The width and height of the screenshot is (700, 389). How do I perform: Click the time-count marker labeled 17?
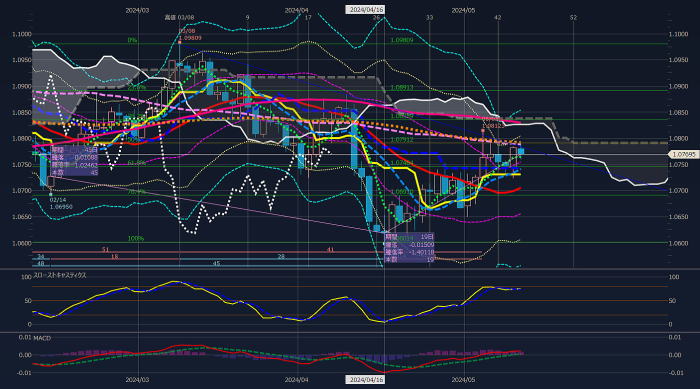[x=308, y=17]
